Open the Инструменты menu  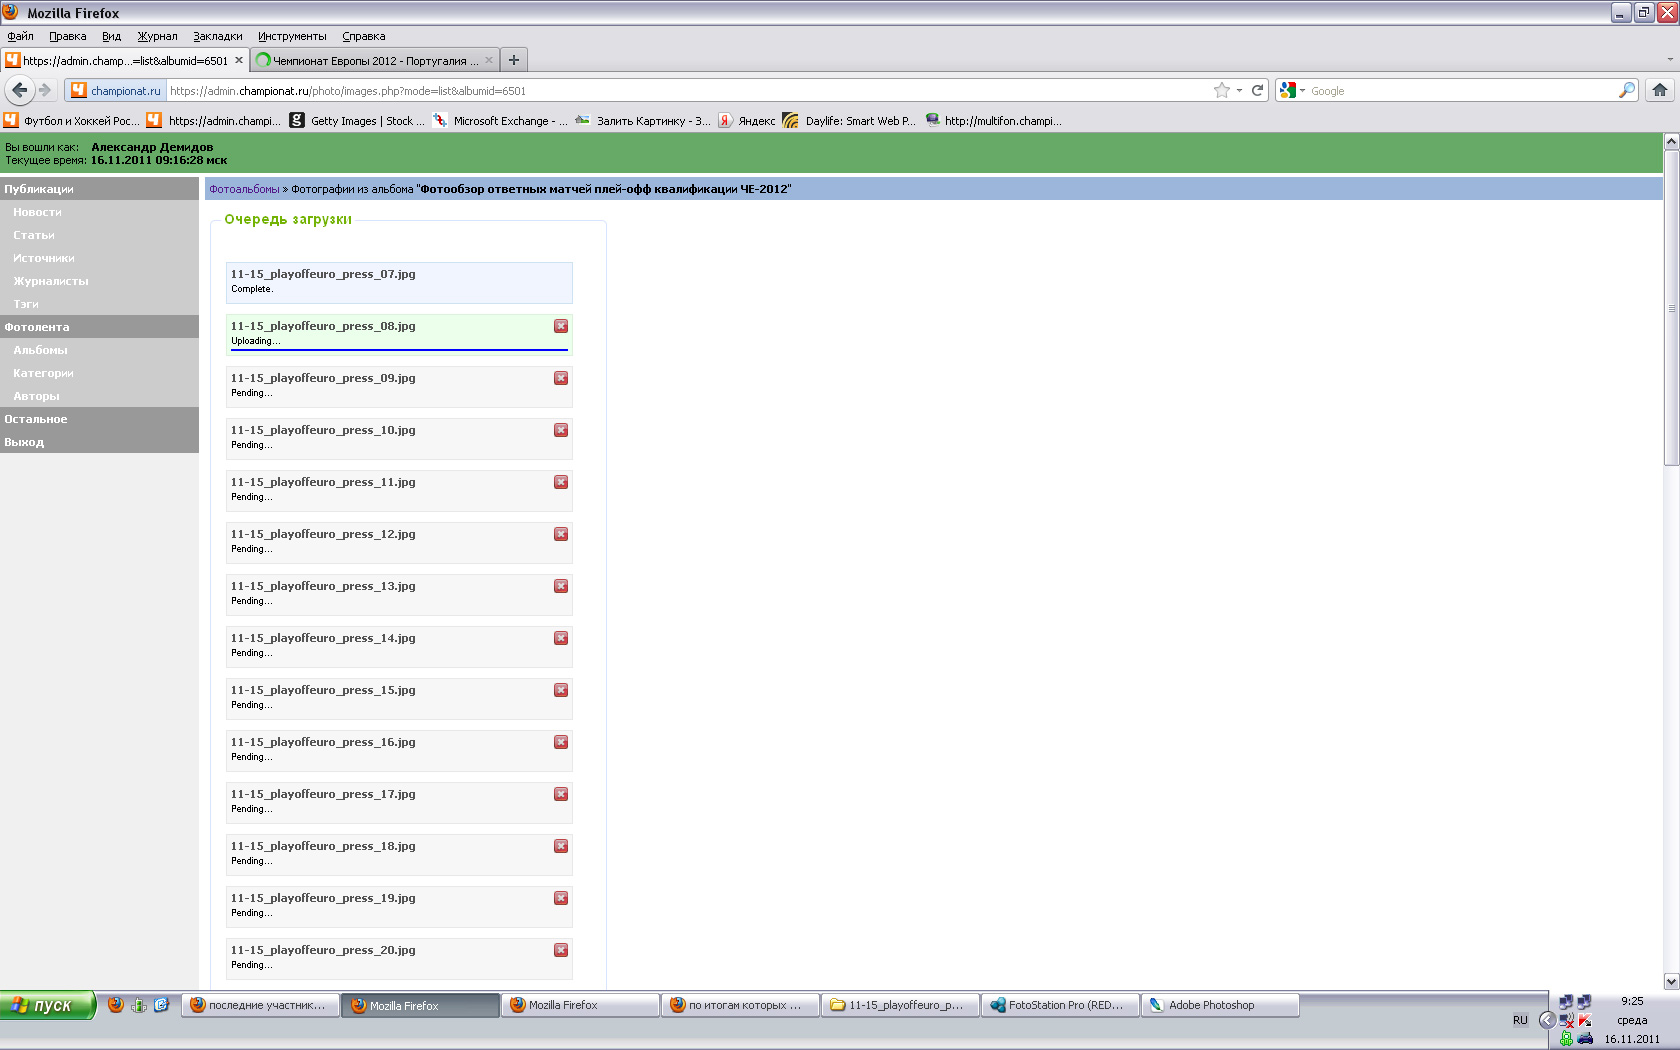292,36
